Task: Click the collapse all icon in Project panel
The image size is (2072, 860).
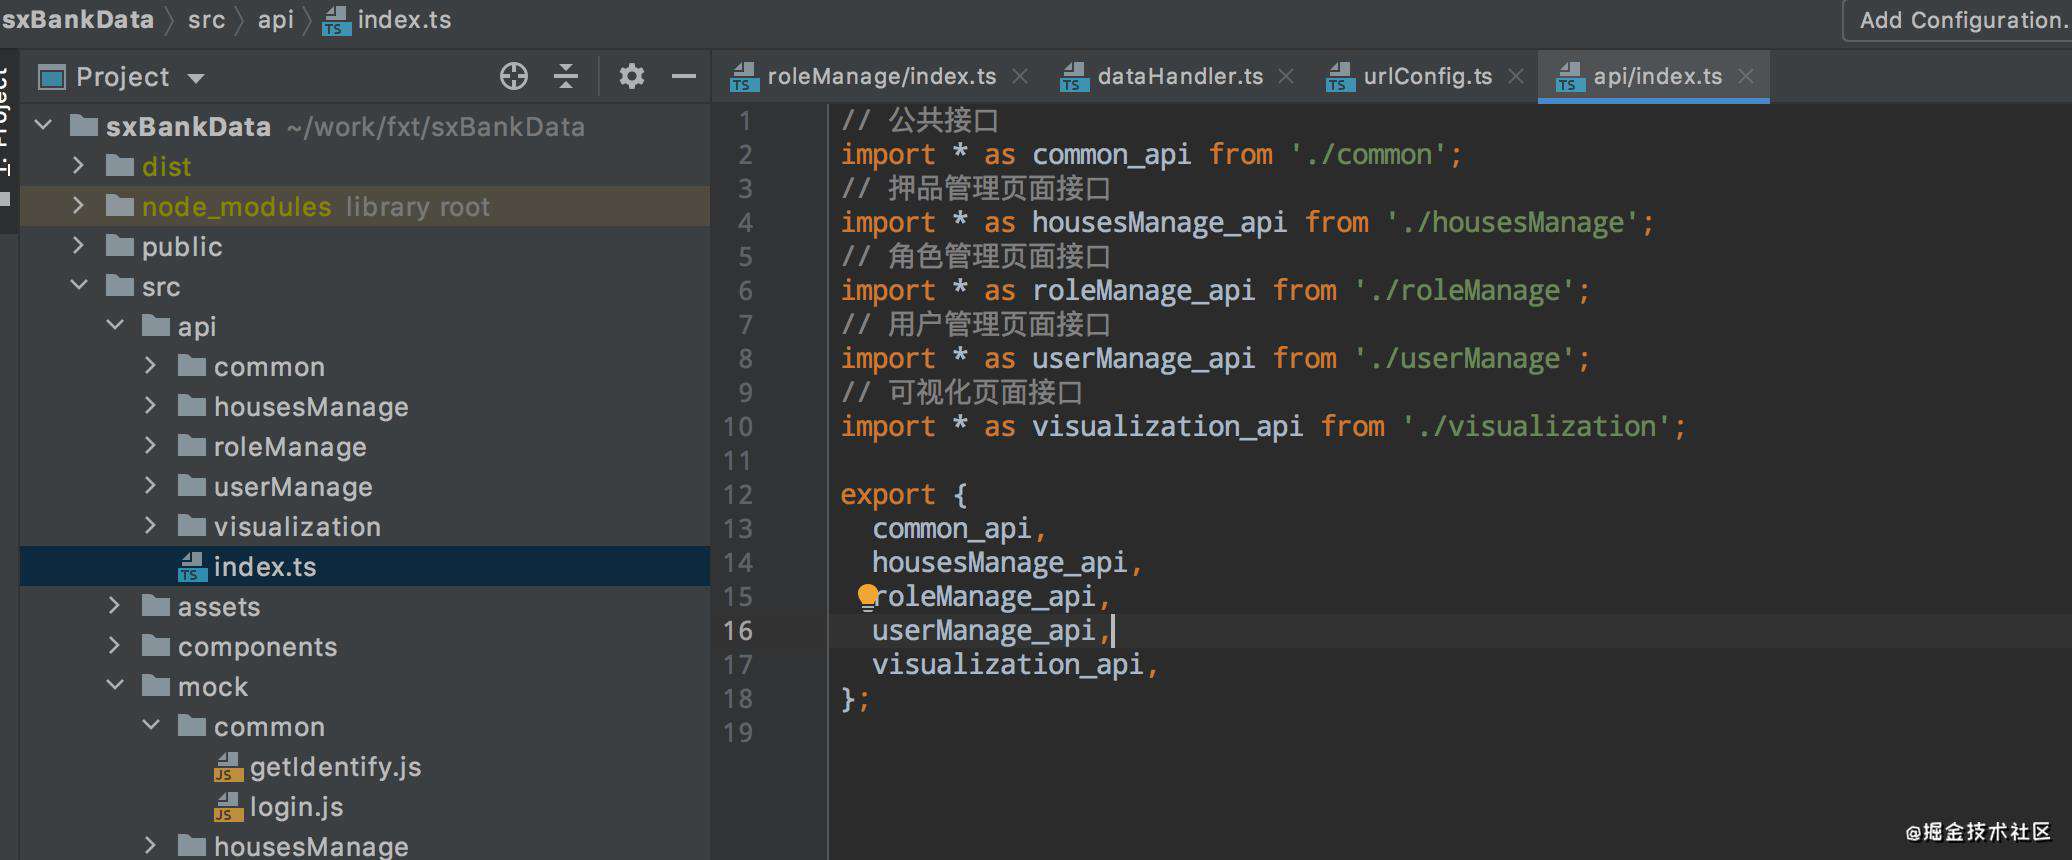Action: point(566,76)
